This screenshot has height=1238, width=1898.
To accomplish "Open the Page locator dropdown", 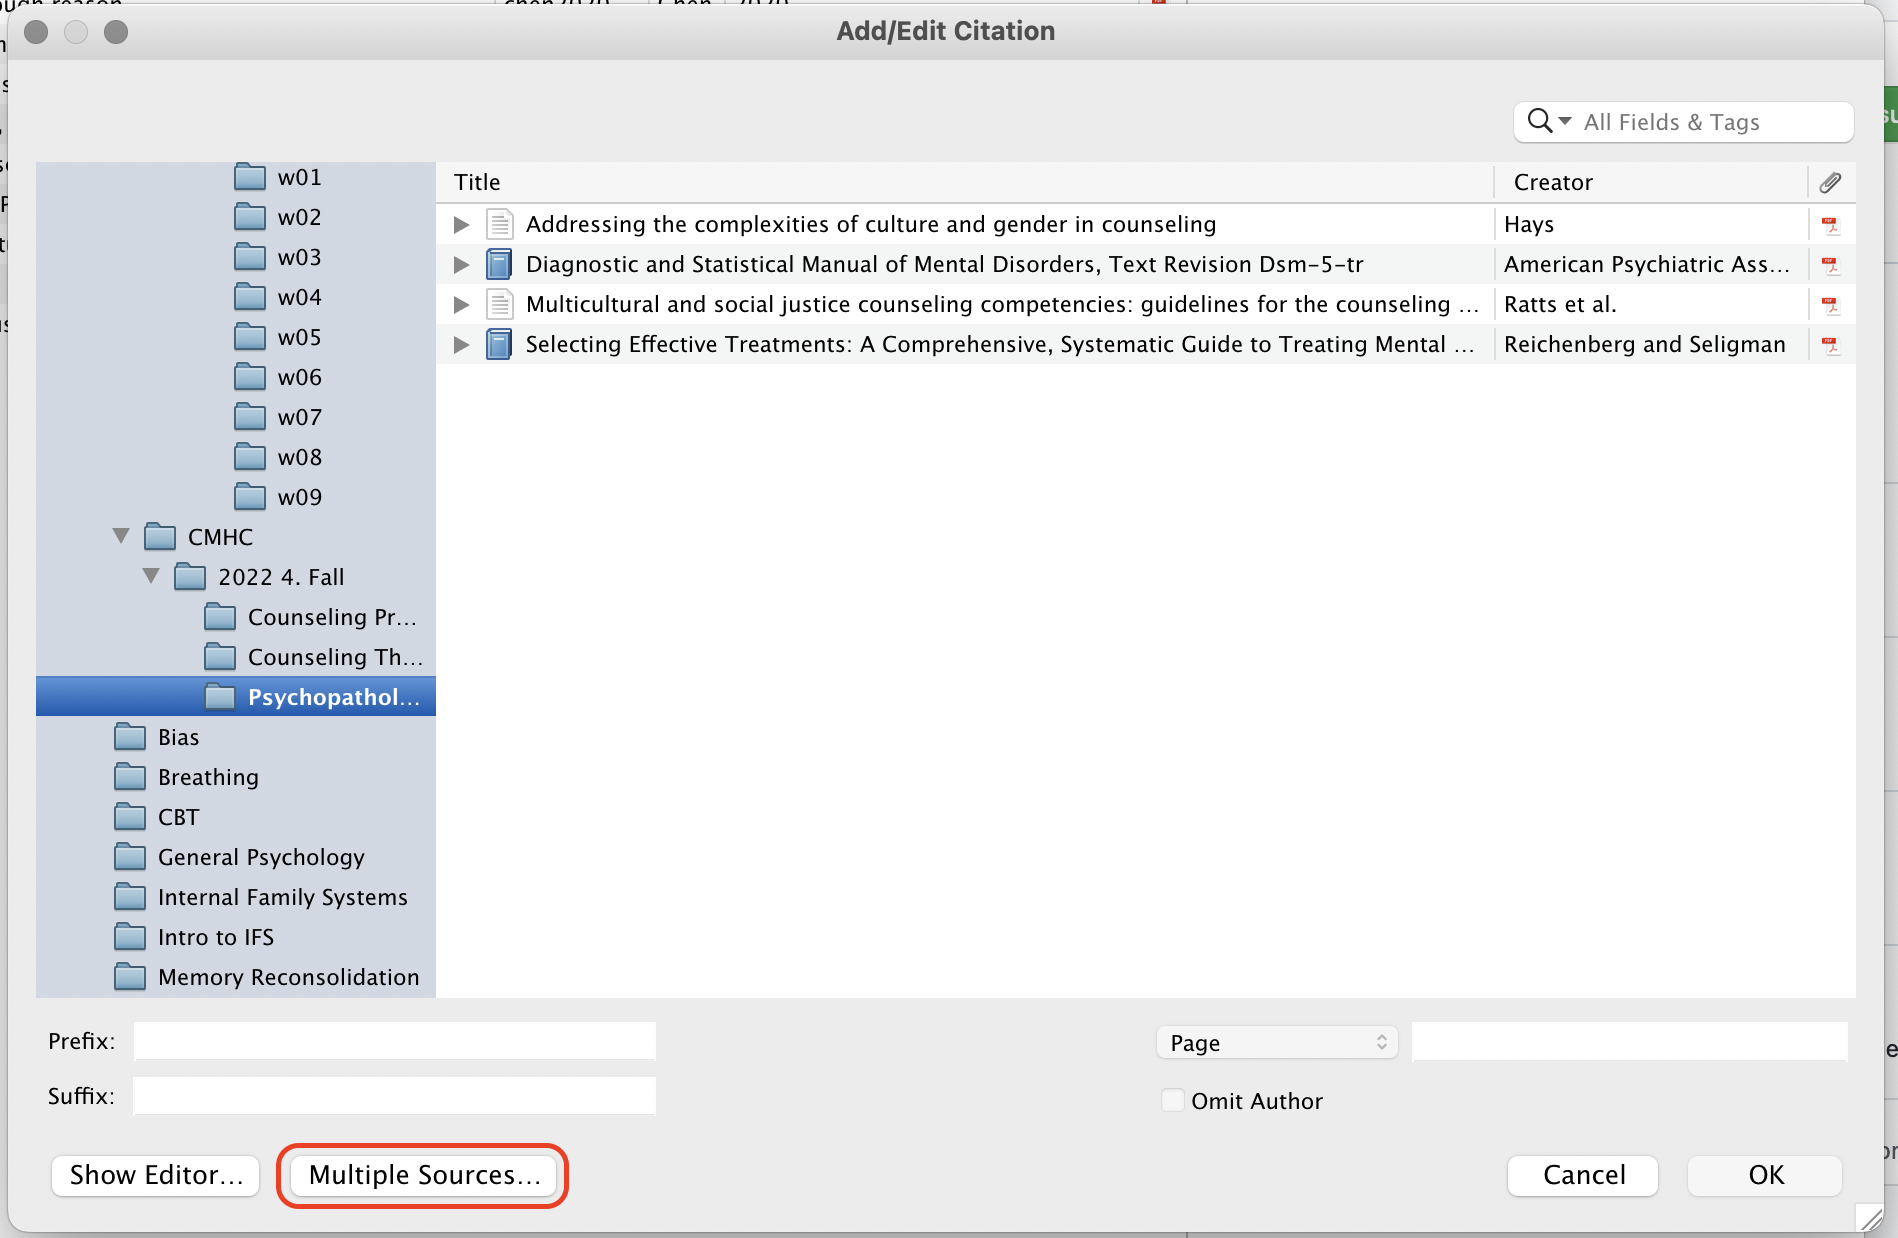I will [1277, 1042].
